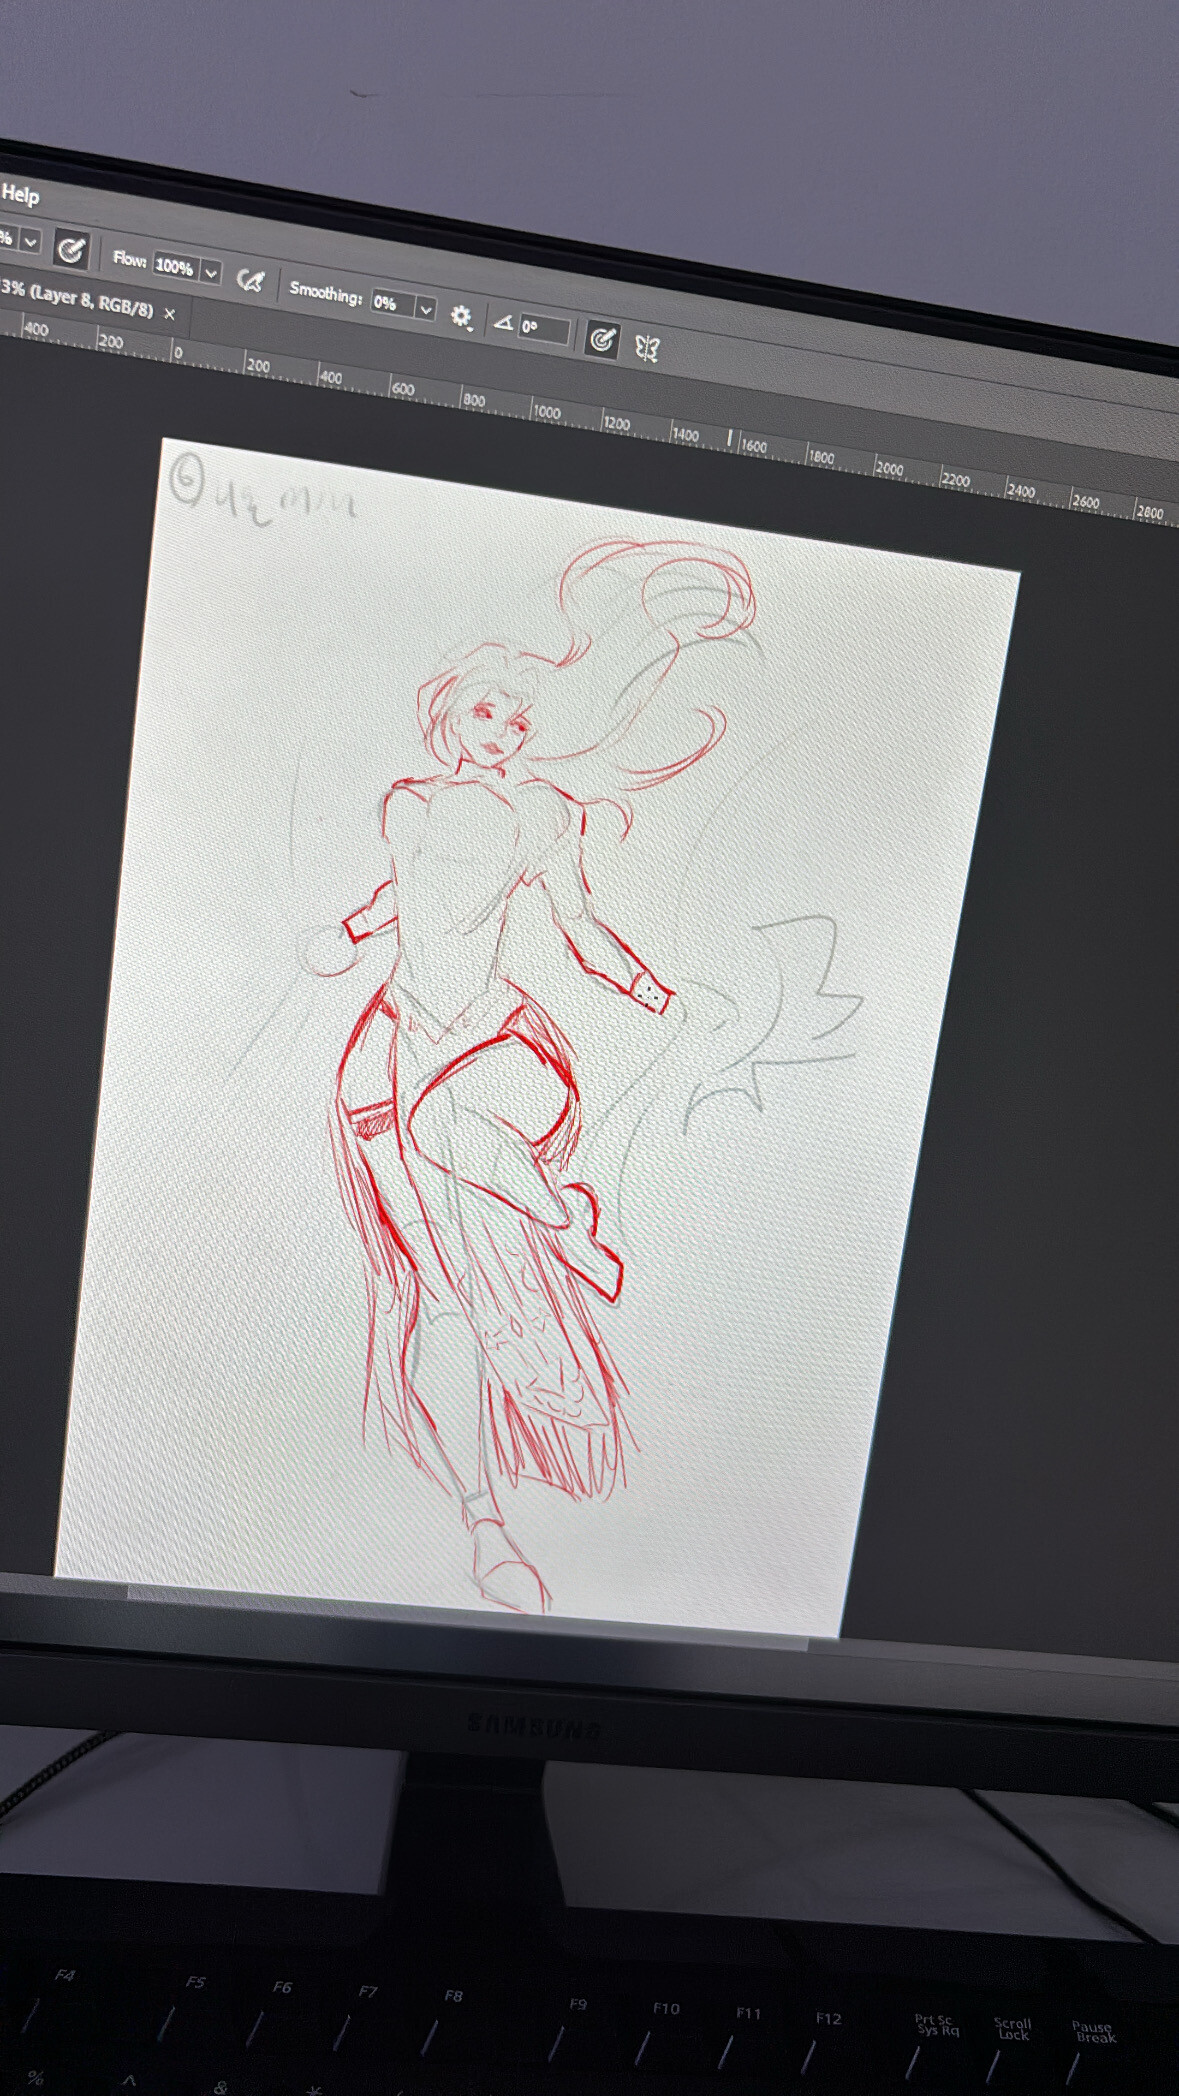Toggle pressure for size button
1179x2096 pixels.
pos(601,340)
